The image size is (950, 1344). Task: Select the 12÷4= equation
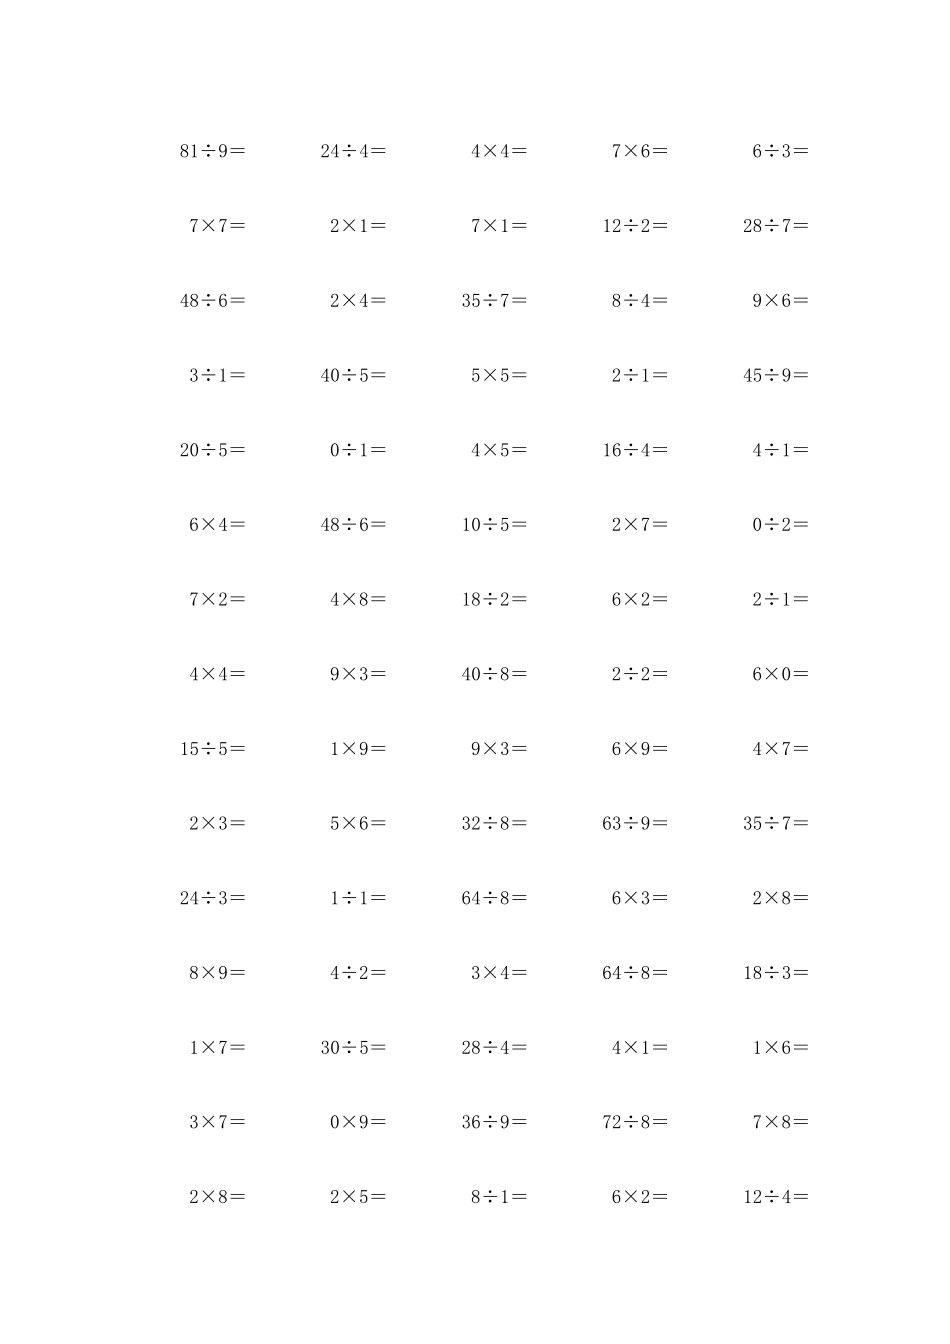tap(776, 1197)
